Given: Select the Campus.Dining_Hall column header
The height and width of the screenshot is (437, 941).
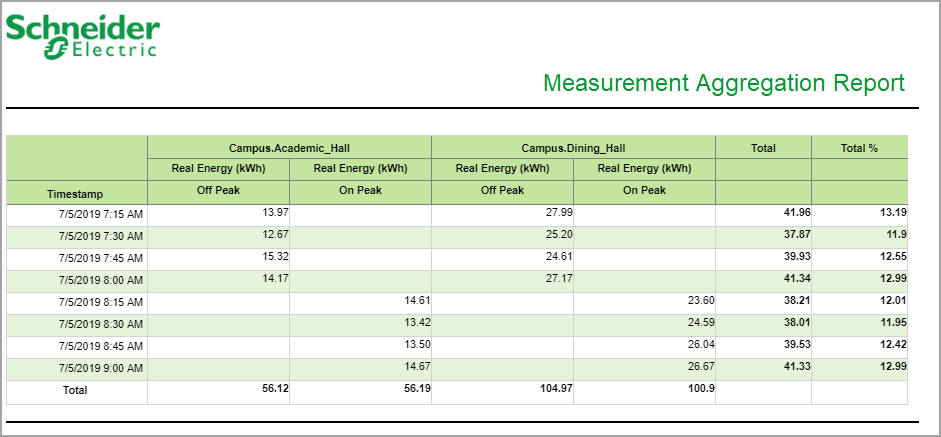Looking at the screenshot, I should click(x=573, y=147).
